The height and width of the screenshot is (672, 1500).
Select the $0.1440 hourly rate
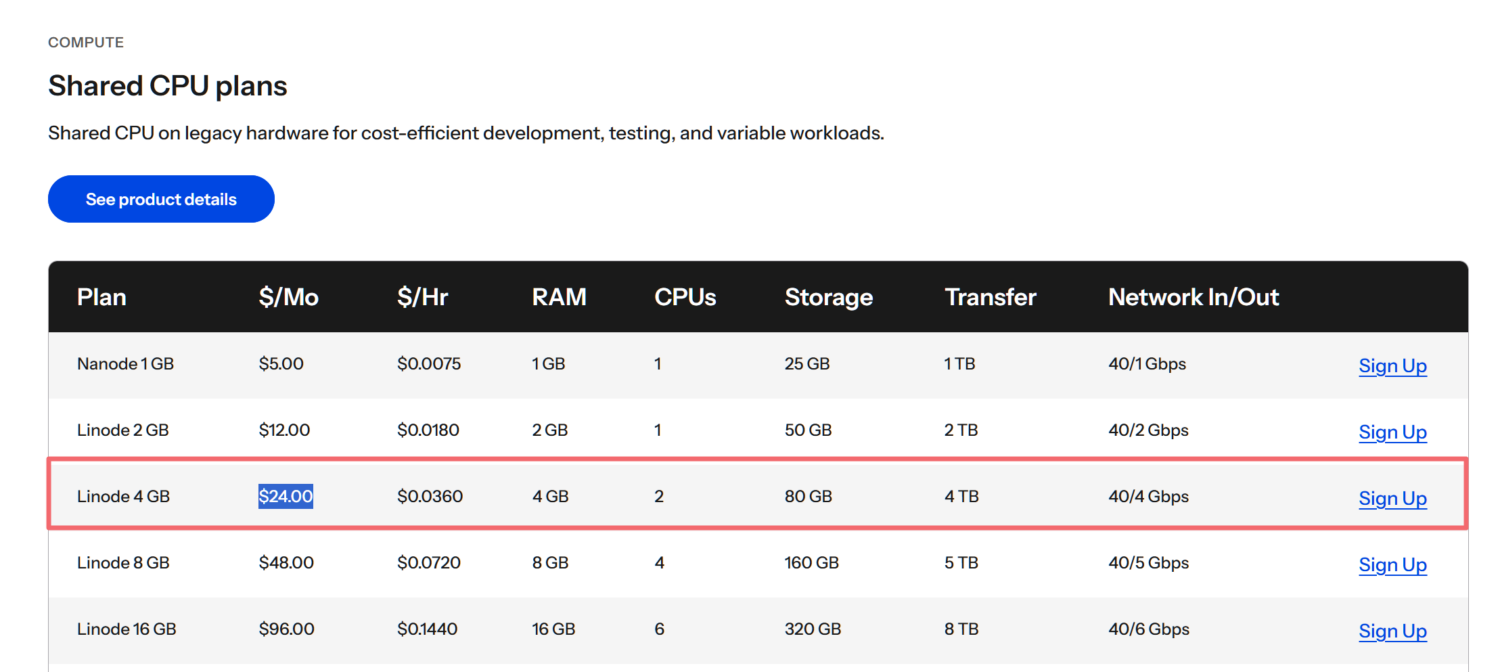(427, 629)
